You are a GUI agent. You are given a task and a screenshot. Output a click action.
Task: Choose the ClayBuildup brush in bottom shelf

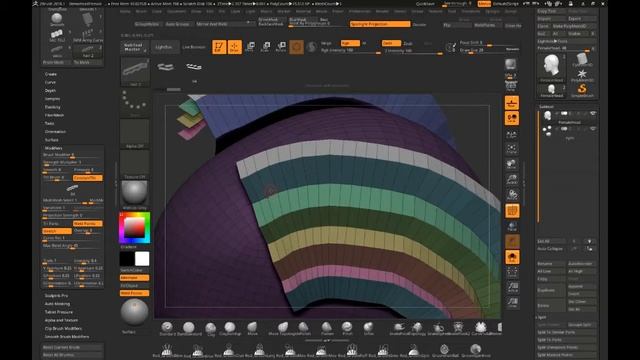230,329
